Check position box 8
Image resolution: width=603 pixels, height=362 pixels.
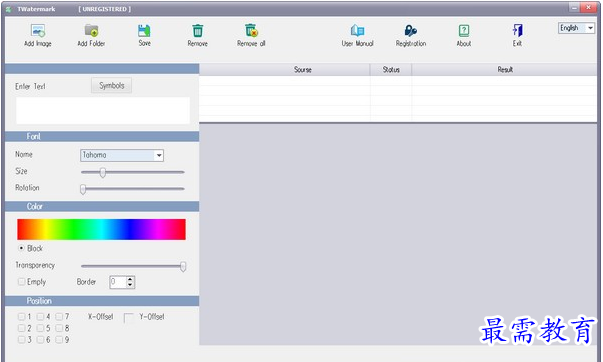point(59,328)
